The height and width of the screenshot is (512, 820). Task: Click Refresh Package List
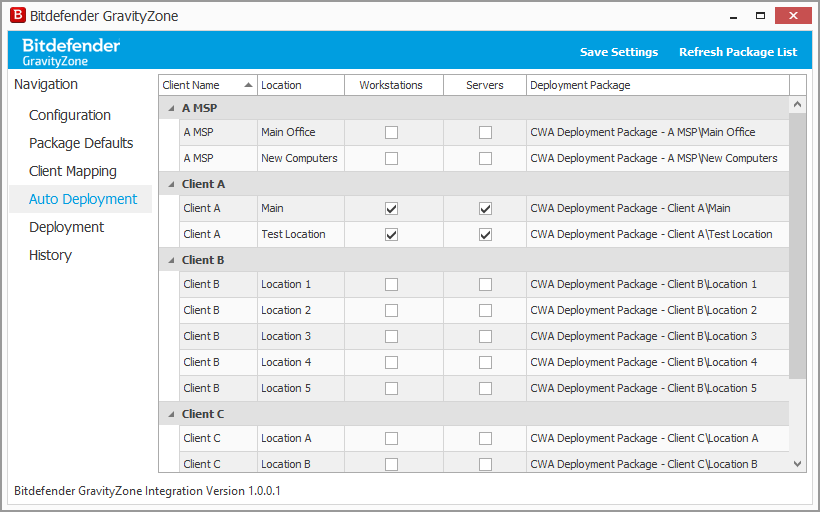(x=738, y=52)
